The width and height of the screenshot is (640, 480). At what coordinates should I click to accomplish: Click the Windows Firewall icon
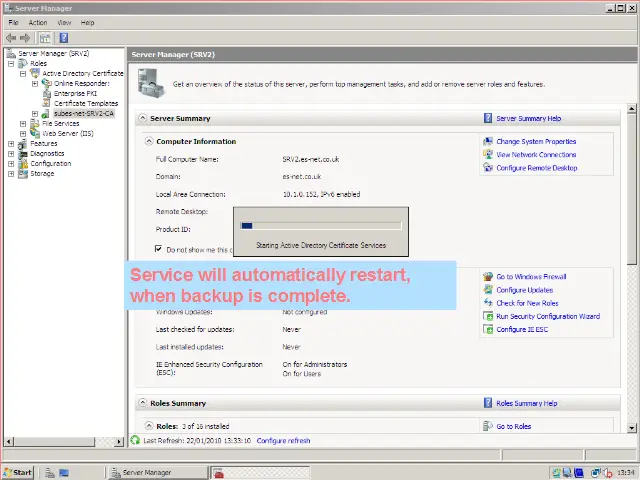488,276
